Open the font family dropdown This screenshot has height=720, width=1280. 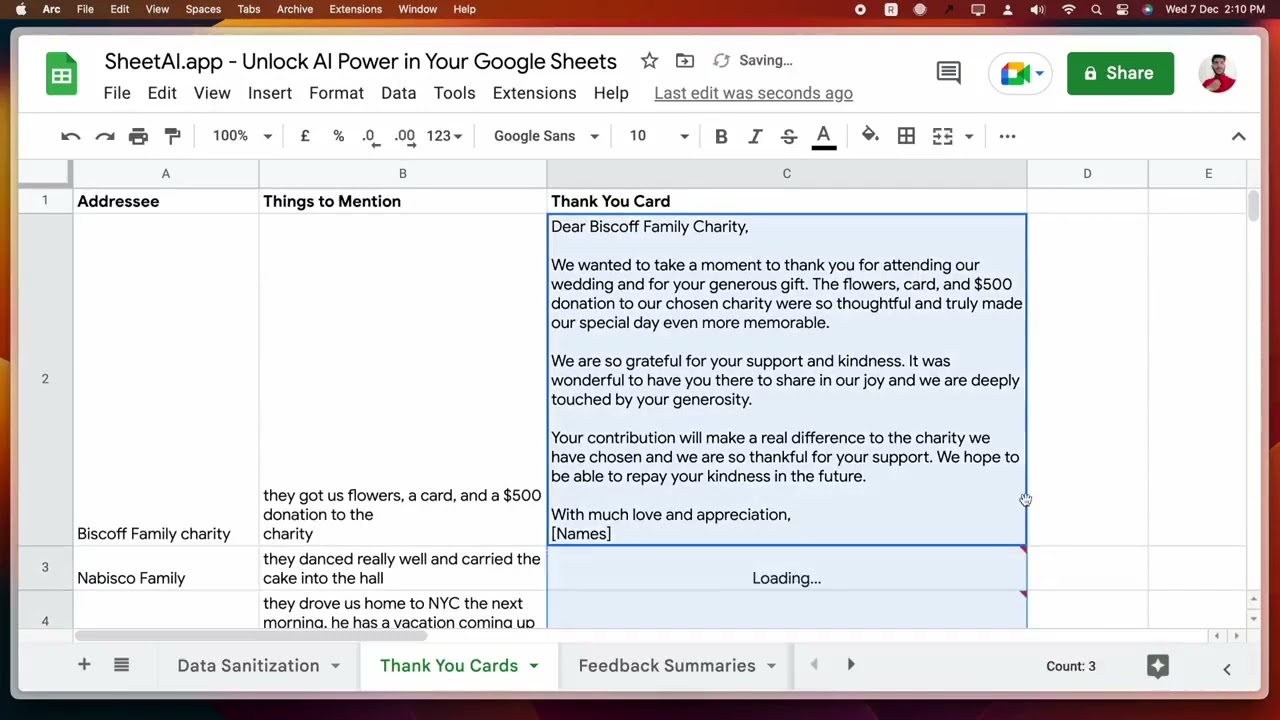[x=545, y=136]
